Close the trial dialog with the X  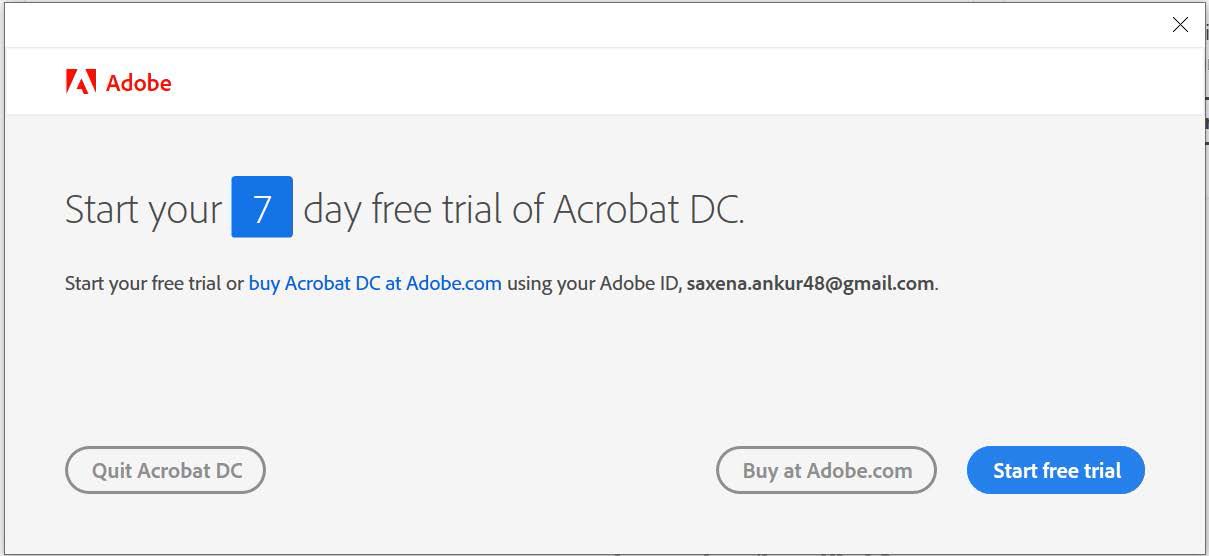(1180, 25)
